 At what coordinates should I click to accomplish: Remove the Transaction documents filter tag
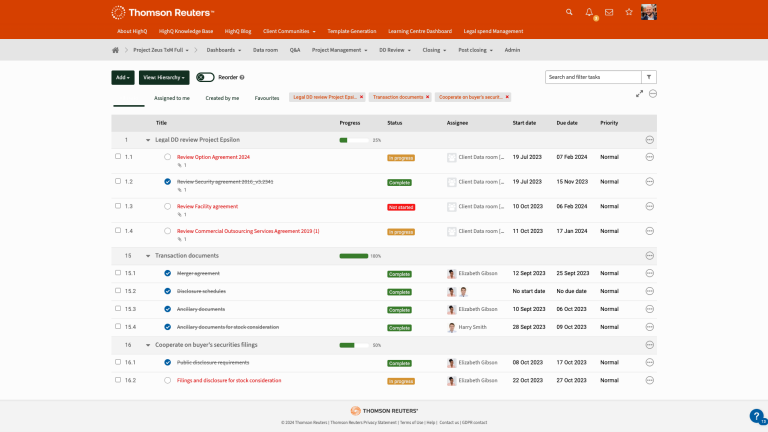428,97
